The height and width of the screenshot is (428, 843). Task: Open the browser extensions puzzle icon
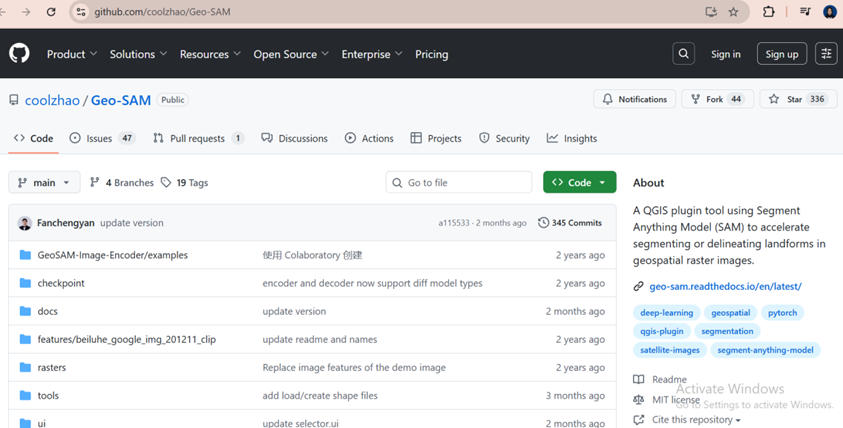(769, 12)
